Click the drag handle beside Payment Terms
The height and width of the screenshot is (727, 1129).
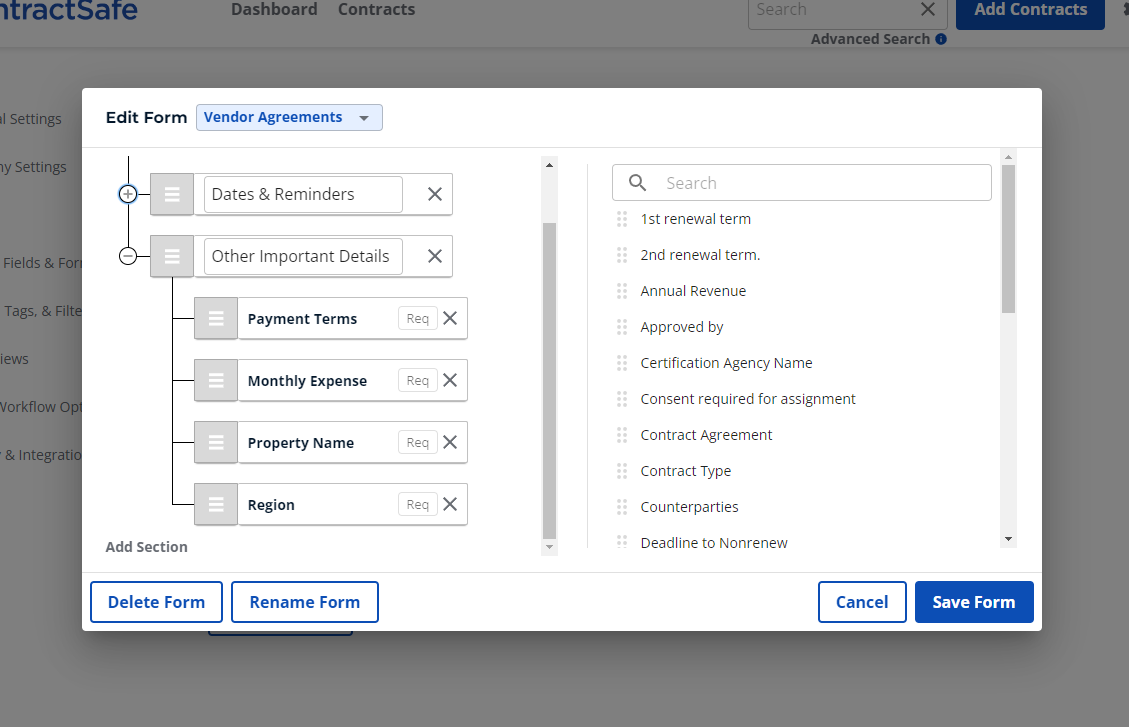[215, 318]
